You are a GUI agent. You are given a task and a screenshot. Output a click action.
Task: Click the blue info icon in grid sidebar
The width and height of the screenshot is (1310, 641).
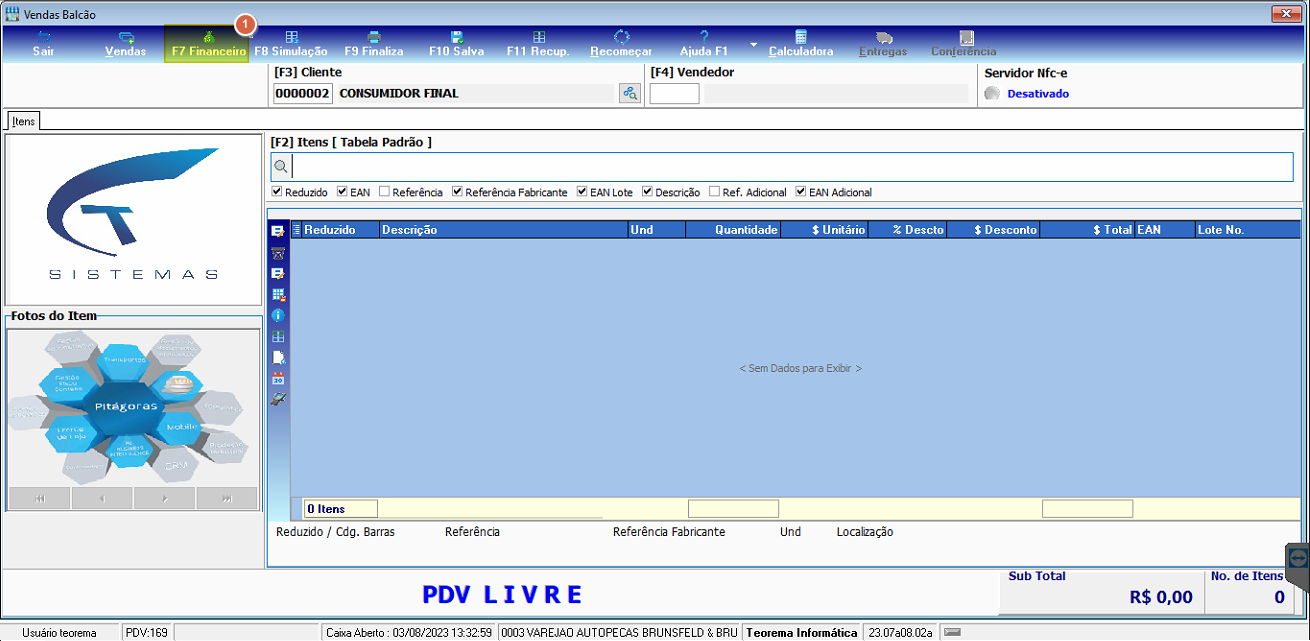click(278, 316)
